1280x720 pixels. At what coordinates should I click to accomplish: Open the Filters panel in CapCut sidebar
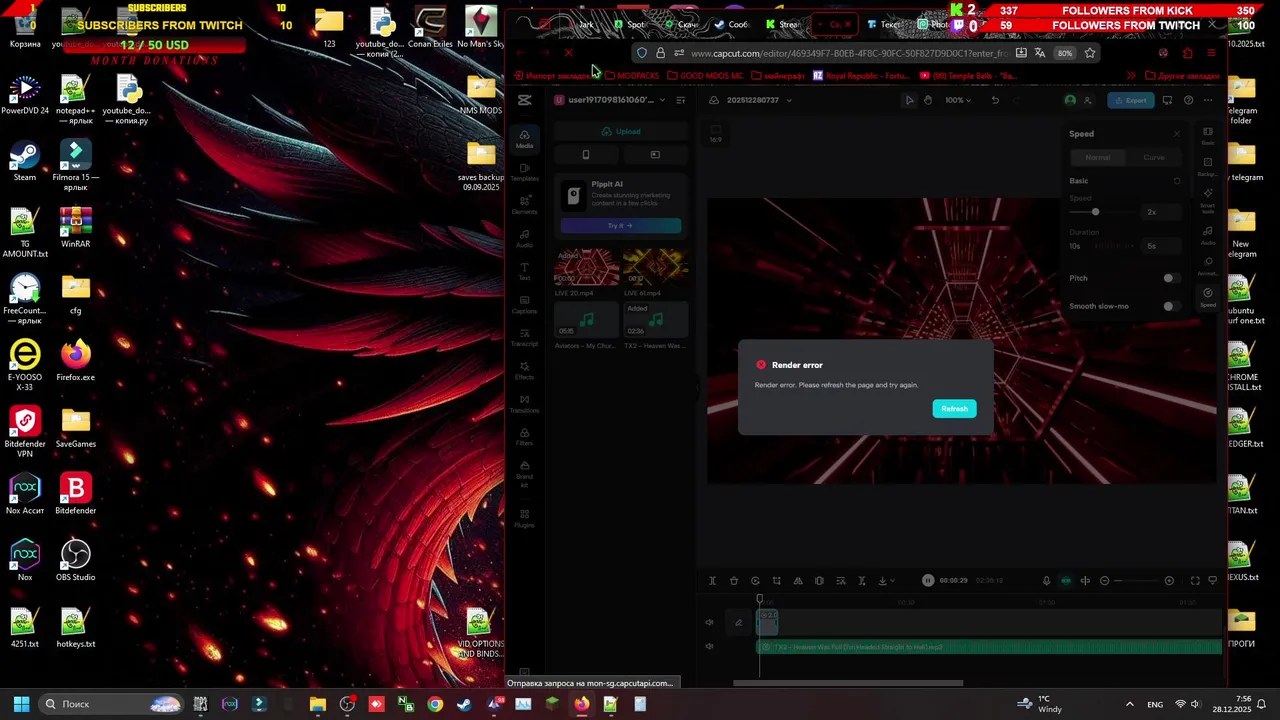[524, 436]
